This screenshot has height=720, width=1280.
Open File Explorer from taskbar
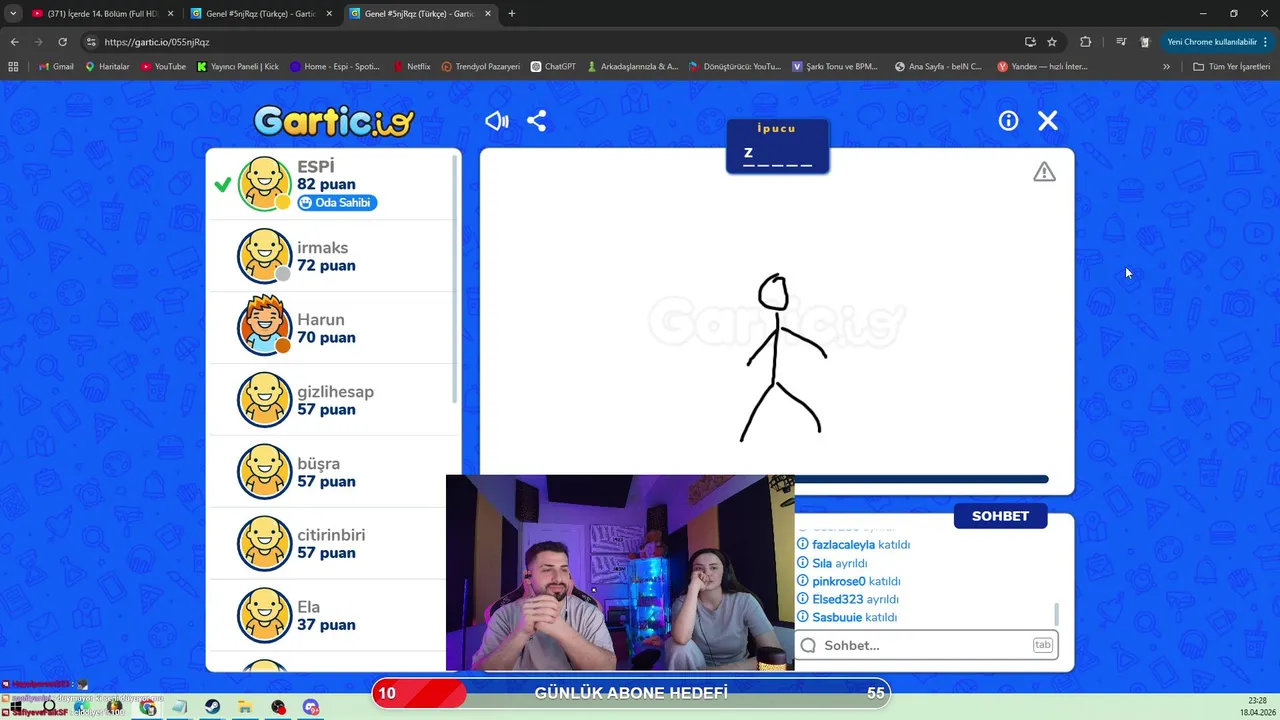point(245,707)
